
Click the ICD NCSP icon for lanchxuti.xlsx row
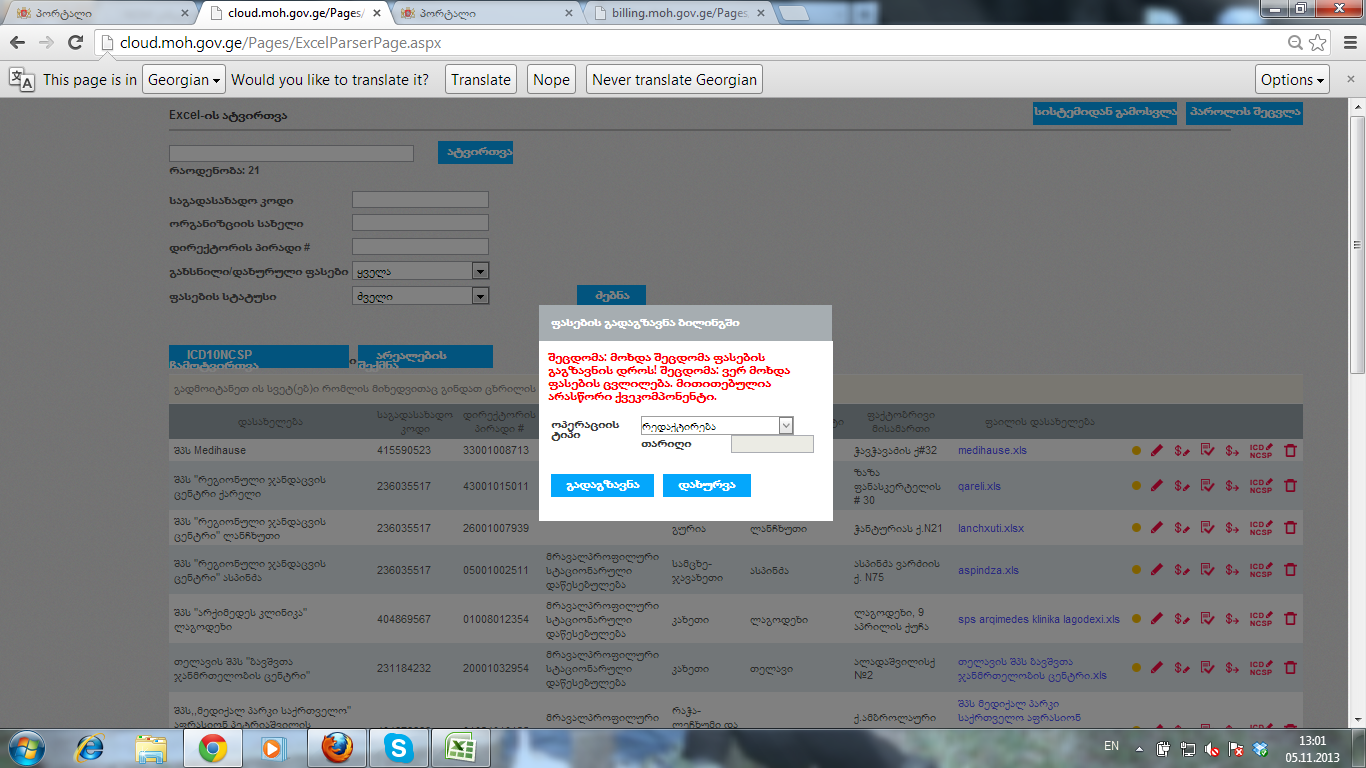tap(1260, 528)
